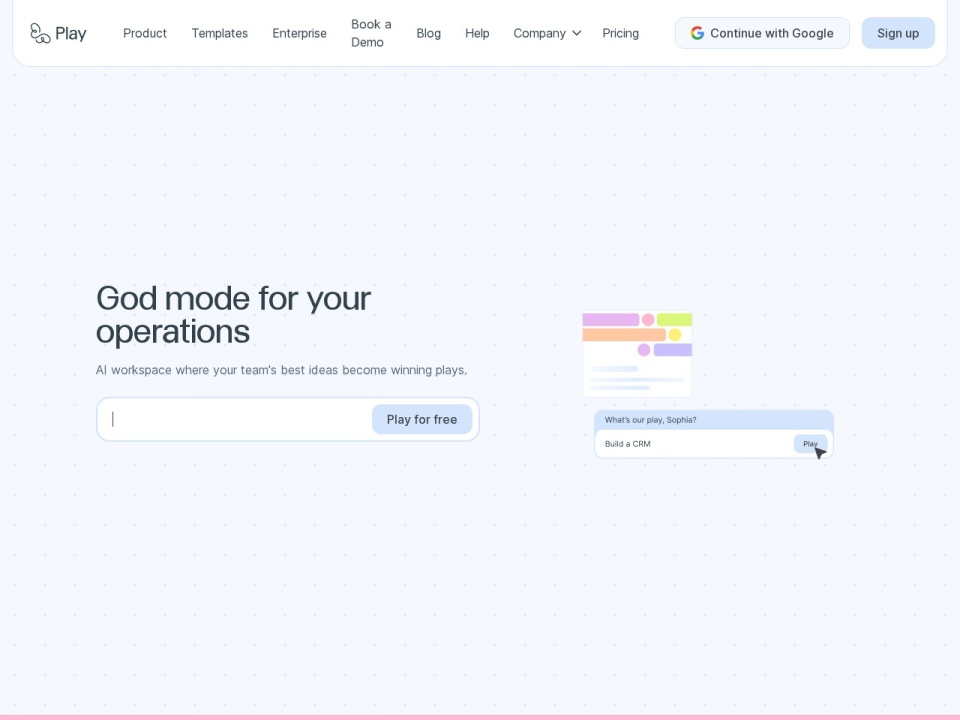Click the Play wordmark in header
This screenshot has width=960, height=720.
coord(70,34)
